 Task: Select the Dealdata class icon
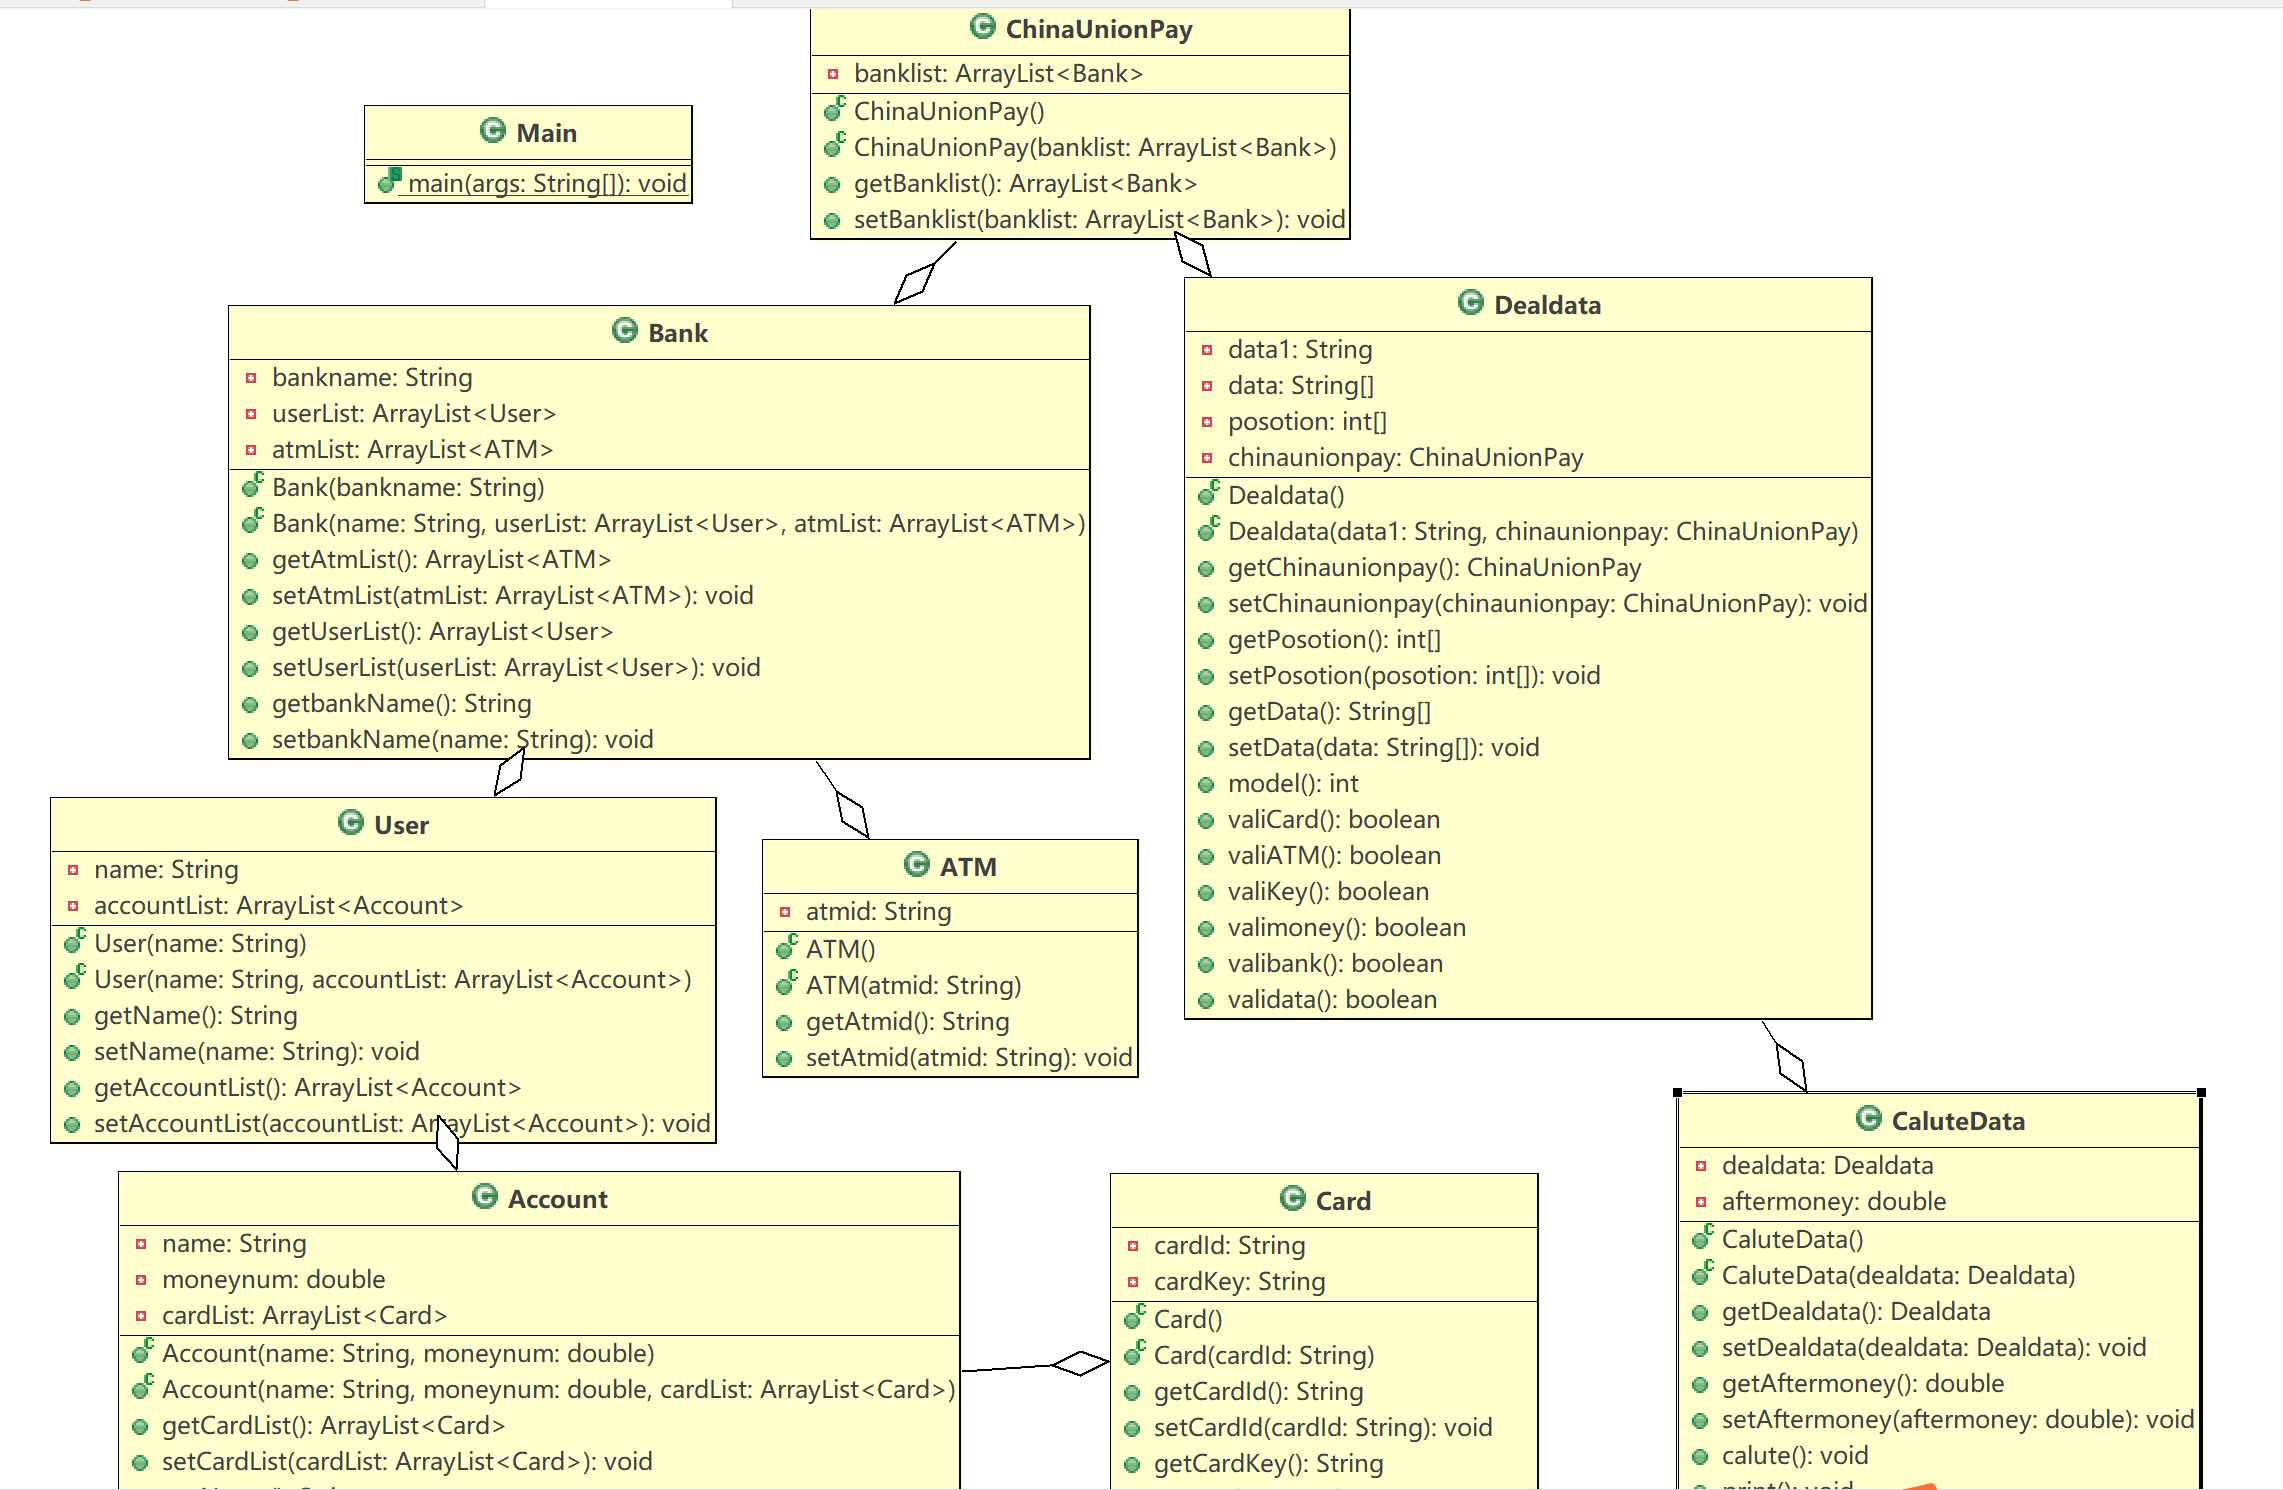click(1470, 302)
